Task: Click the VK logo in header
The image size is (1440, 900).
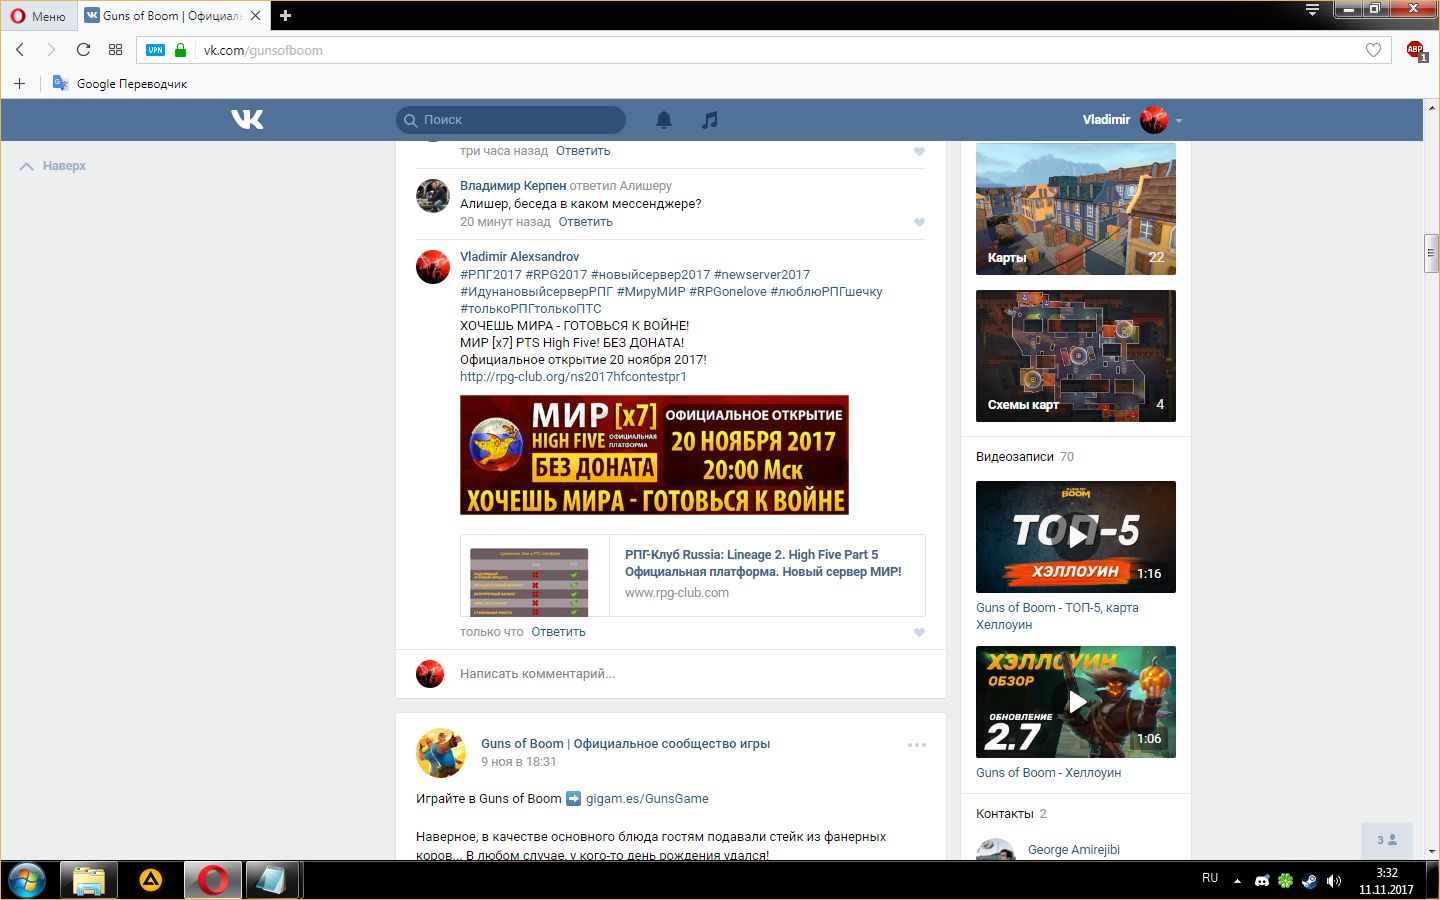Action: [247, 119]
